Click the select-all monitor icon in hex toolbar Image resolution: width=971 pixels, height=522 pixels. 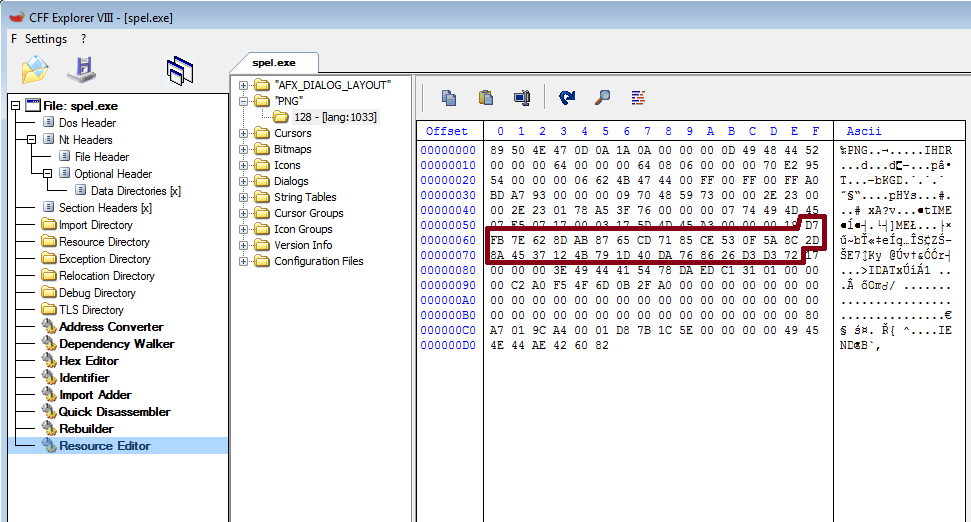(523, 98)
